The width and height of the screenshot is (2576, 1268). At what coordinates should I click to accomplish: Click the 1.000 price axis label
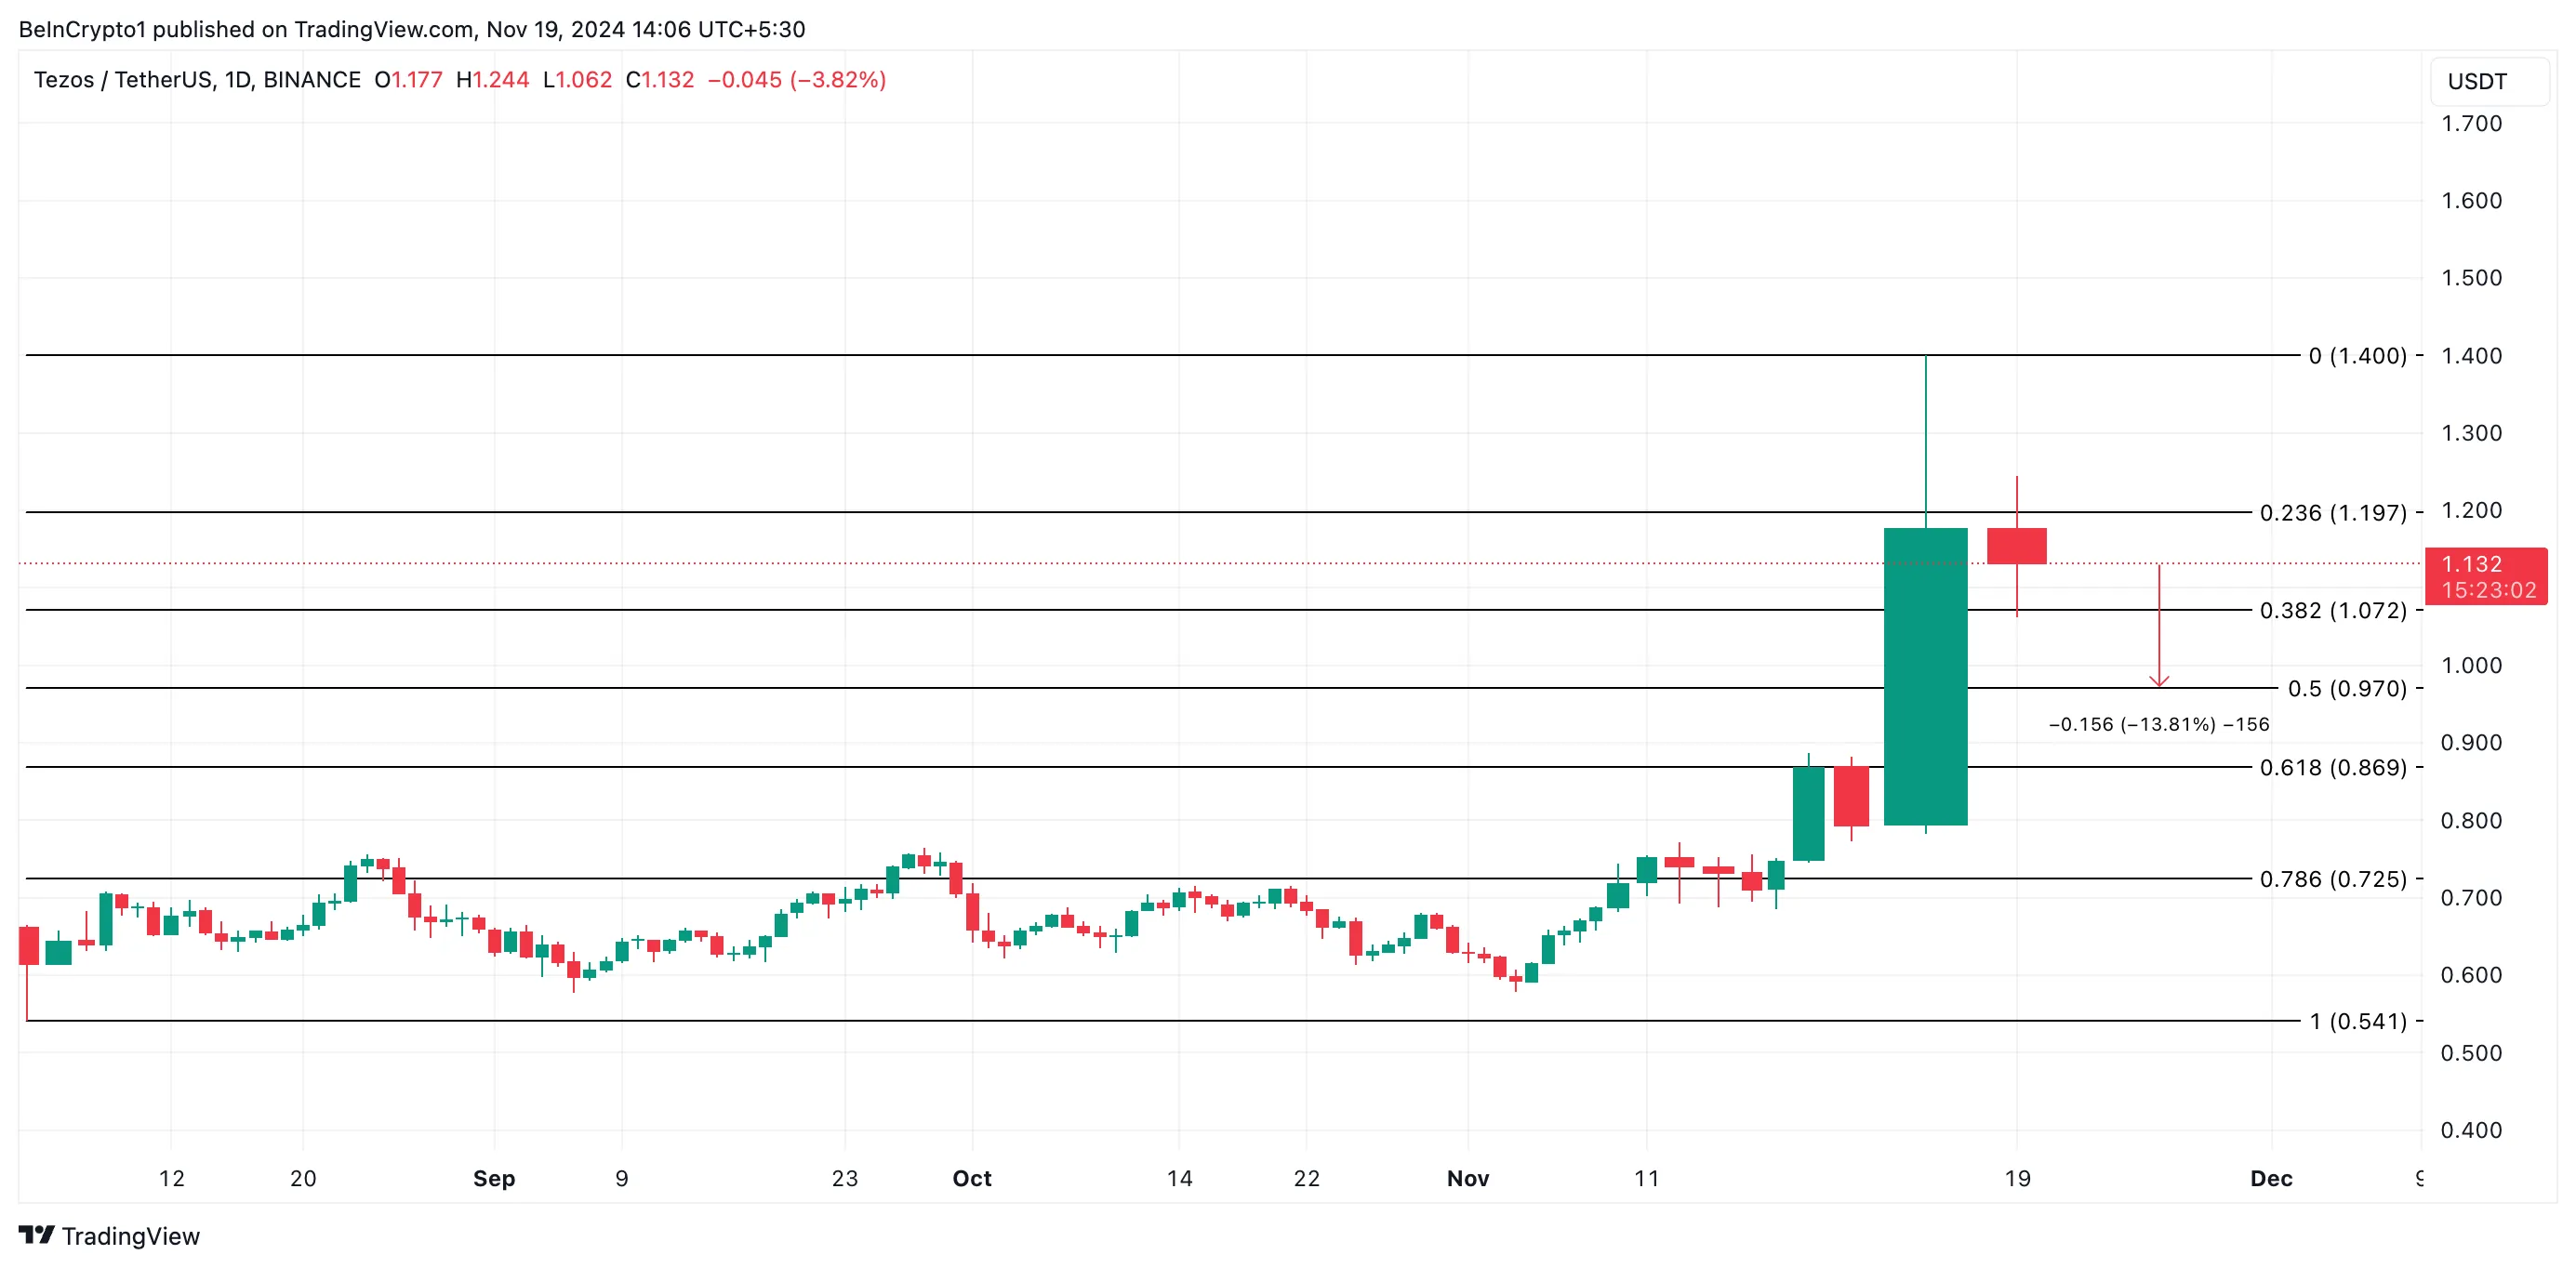[x=2471, y=665]
